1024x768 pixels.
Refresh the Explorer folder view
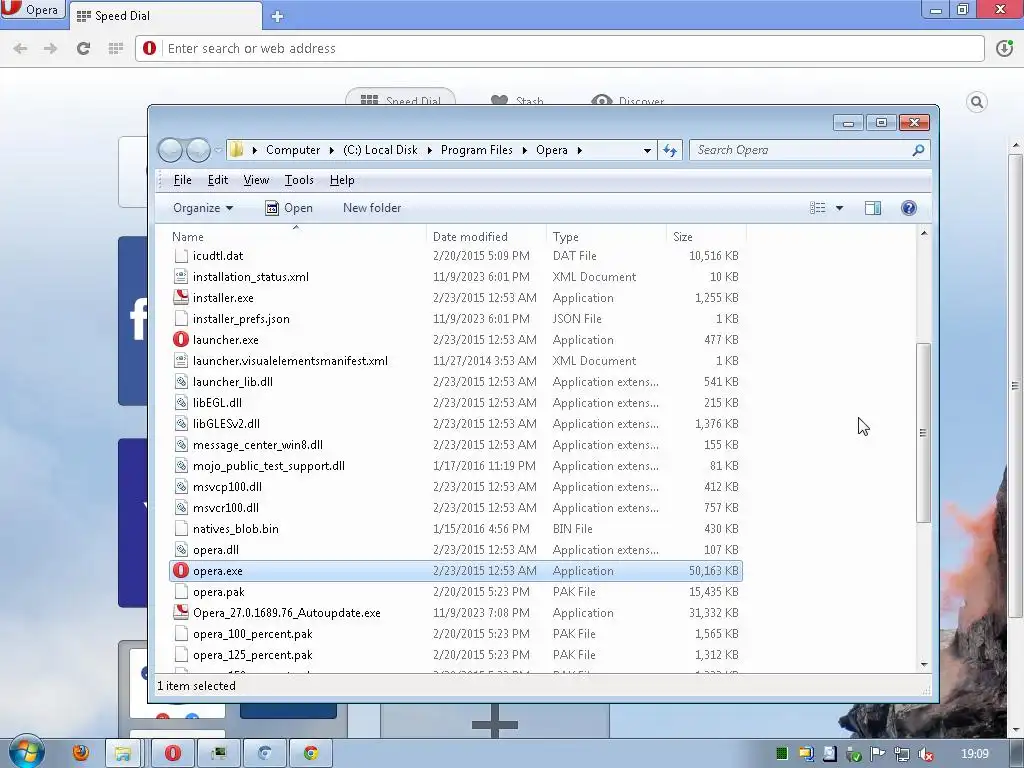coord(670,150)
